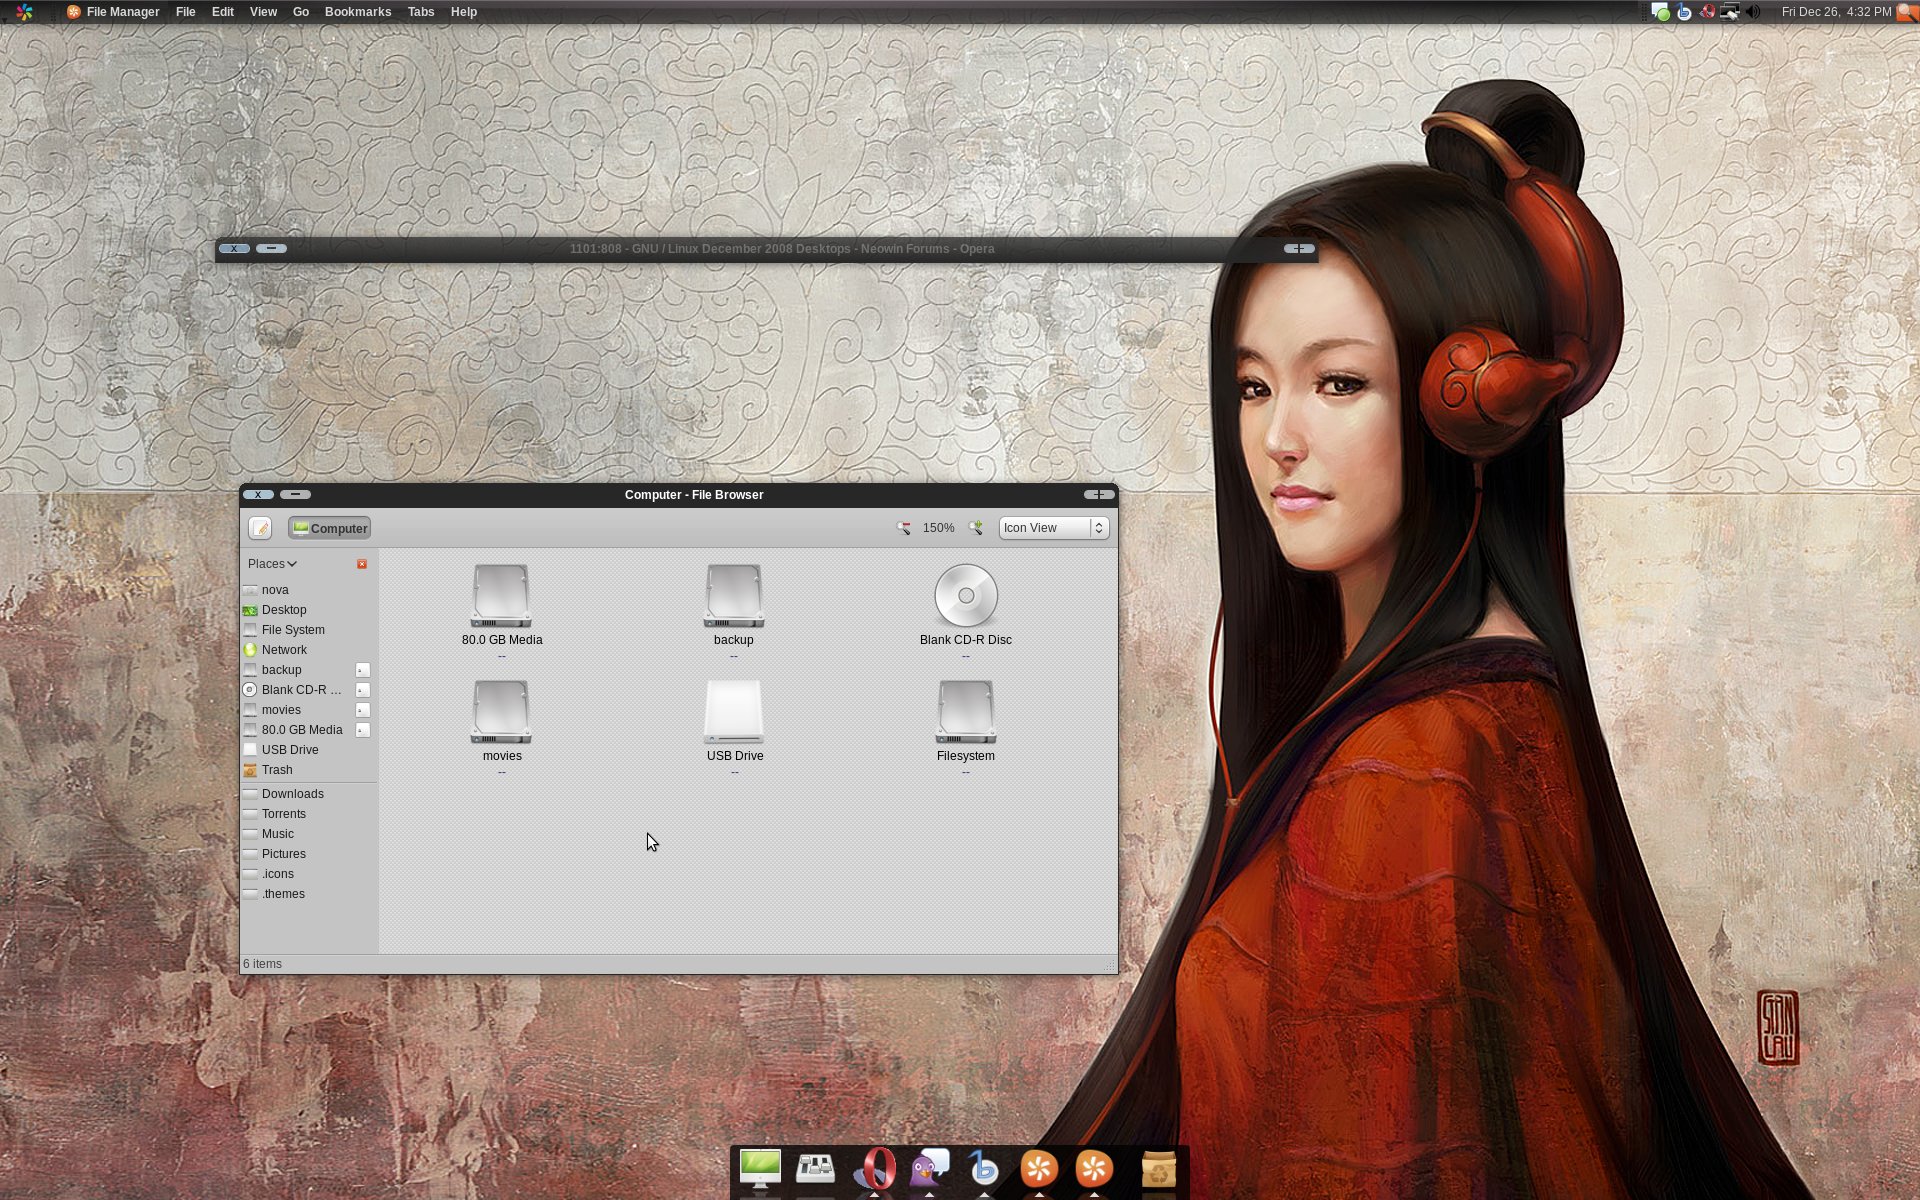Click the zoom in magnifier icon
This screenshot has width=1920, height=1200.
[975, 528]
